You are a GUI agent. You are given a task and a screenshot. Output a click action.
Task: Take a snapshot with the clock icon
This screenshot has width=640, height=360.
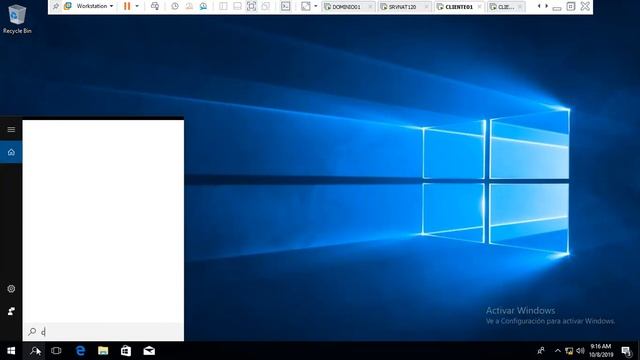click(175, 6)
